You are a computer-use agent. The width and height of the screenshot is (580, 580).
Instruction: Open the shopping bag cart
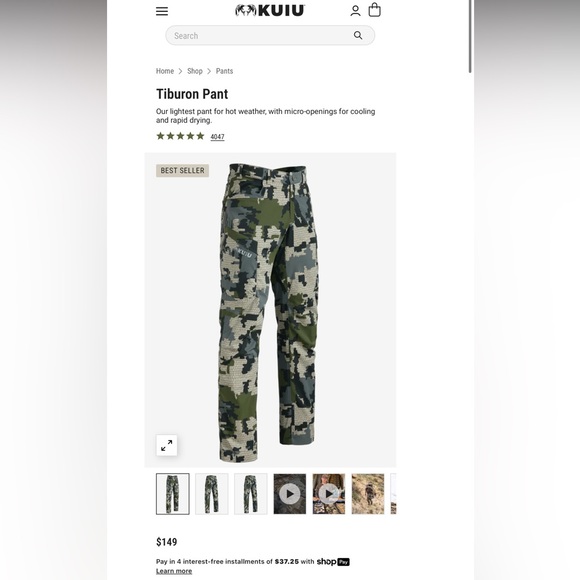[374, 10]
